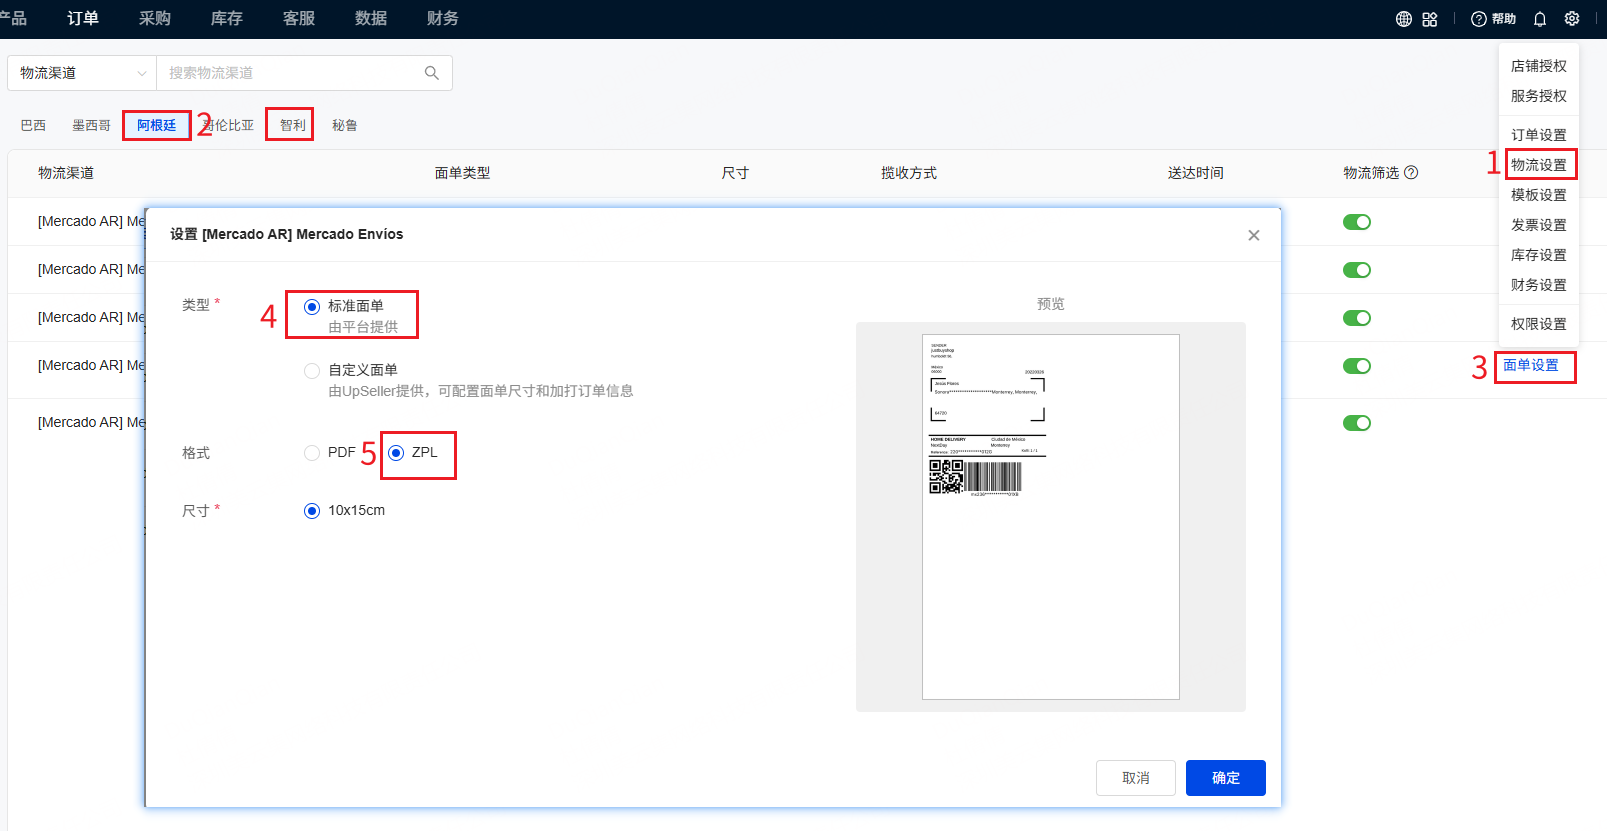Screen dimensions: 1607x831
Task: Toggle the first row logistics filter switch
Action: point(1356,222)
